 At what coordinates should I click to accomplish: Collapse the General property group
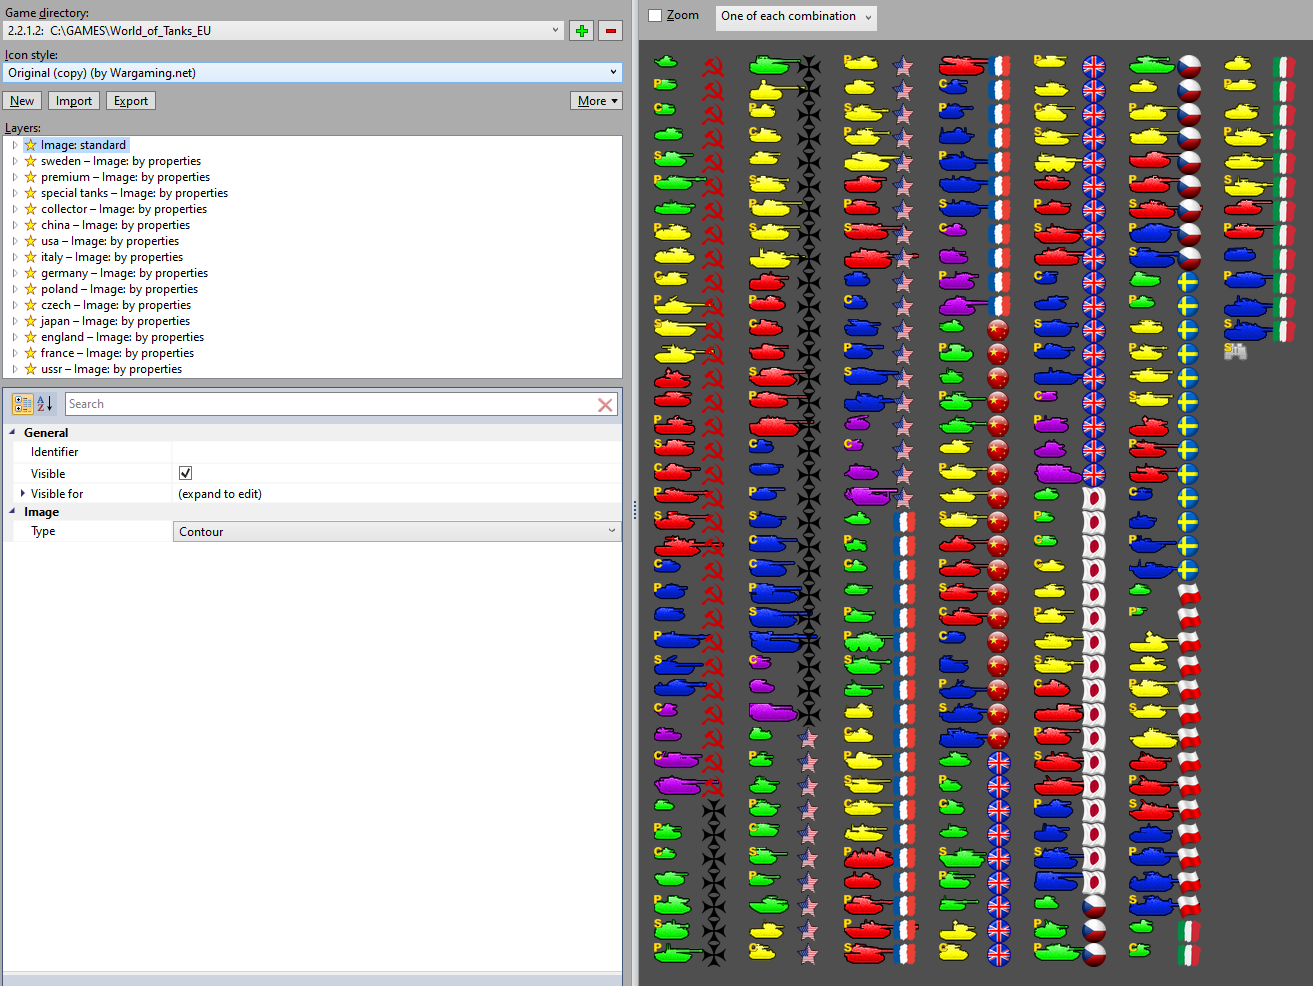(13, 433)
